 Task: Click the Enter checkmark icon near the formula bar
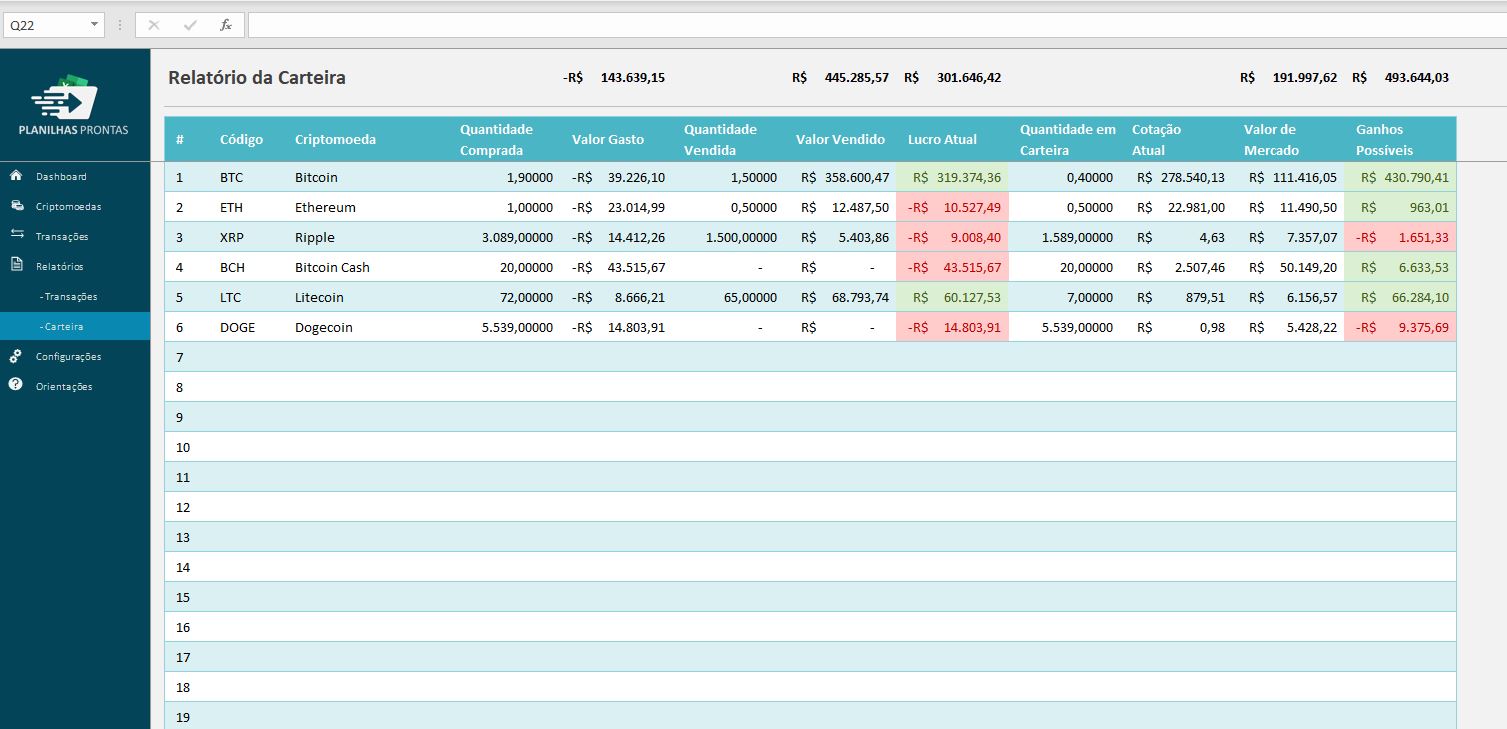coord(190,24)
